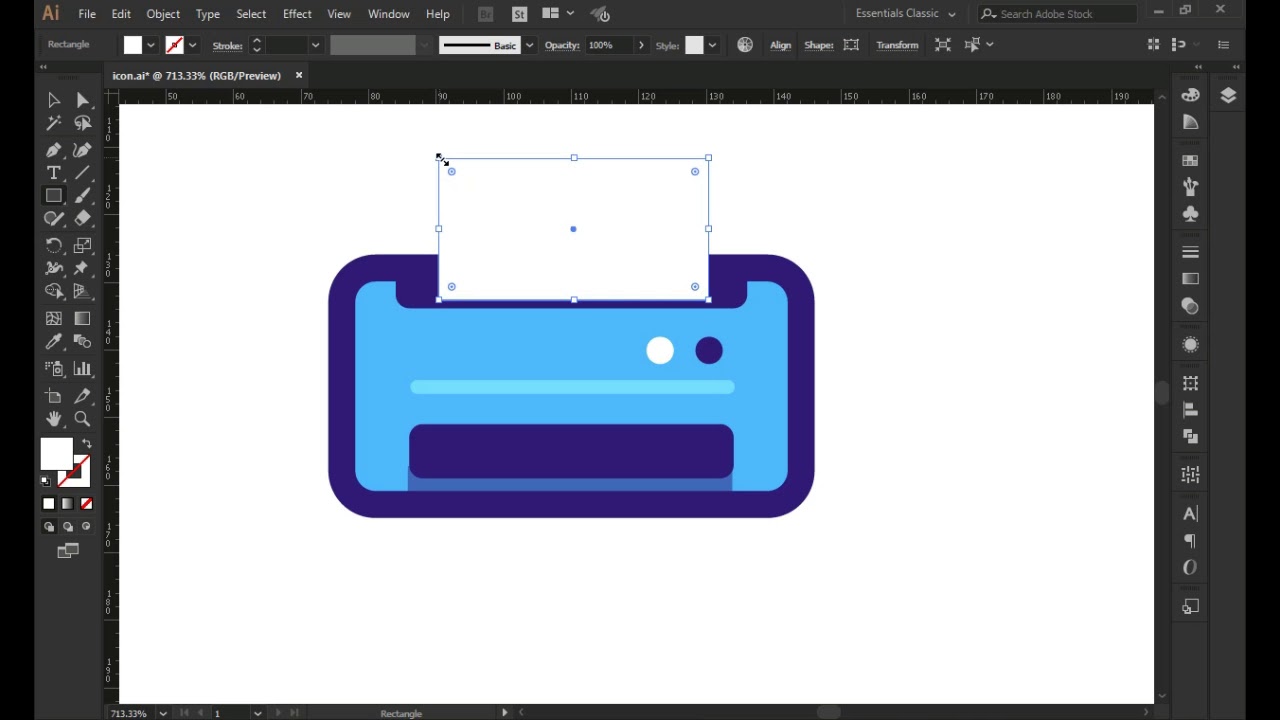Open the Swatches panel icon
This screenshot has height=720, width=1280.
pyautogui.click(x=1190, y=160)
